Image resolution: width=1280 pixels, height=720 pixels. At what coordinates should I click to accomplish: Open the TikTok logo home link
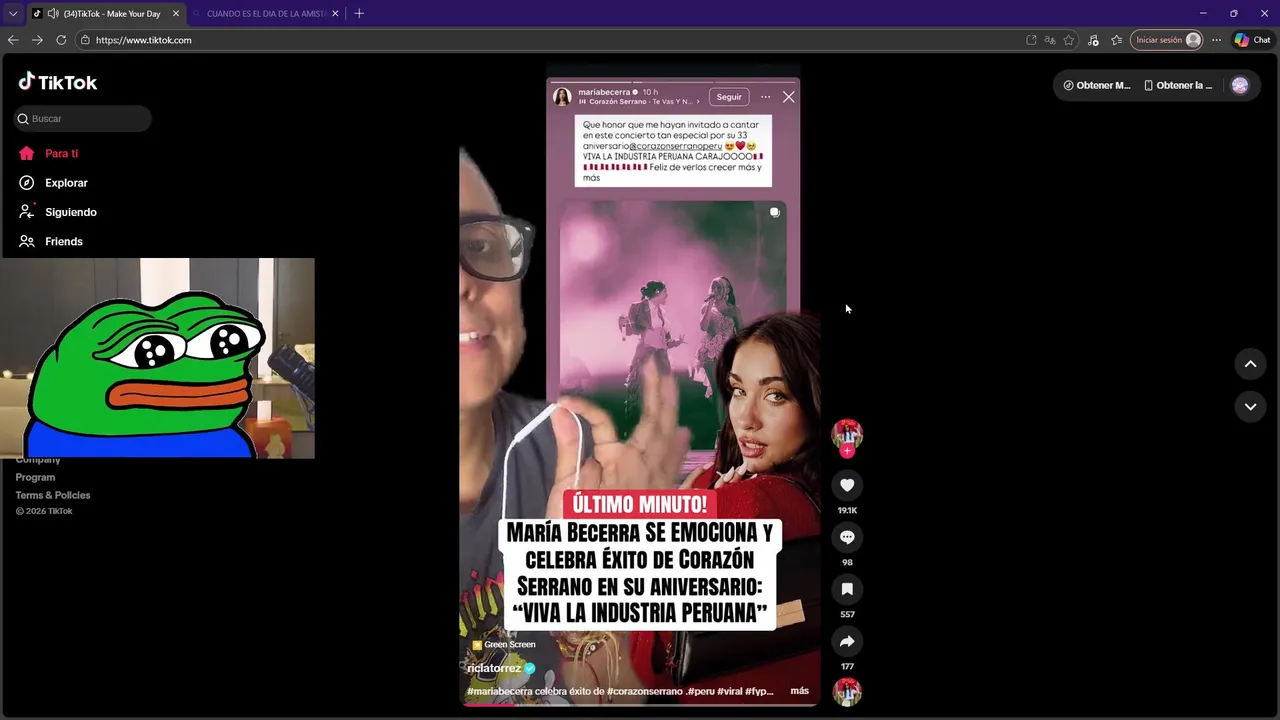click(58, 82)
